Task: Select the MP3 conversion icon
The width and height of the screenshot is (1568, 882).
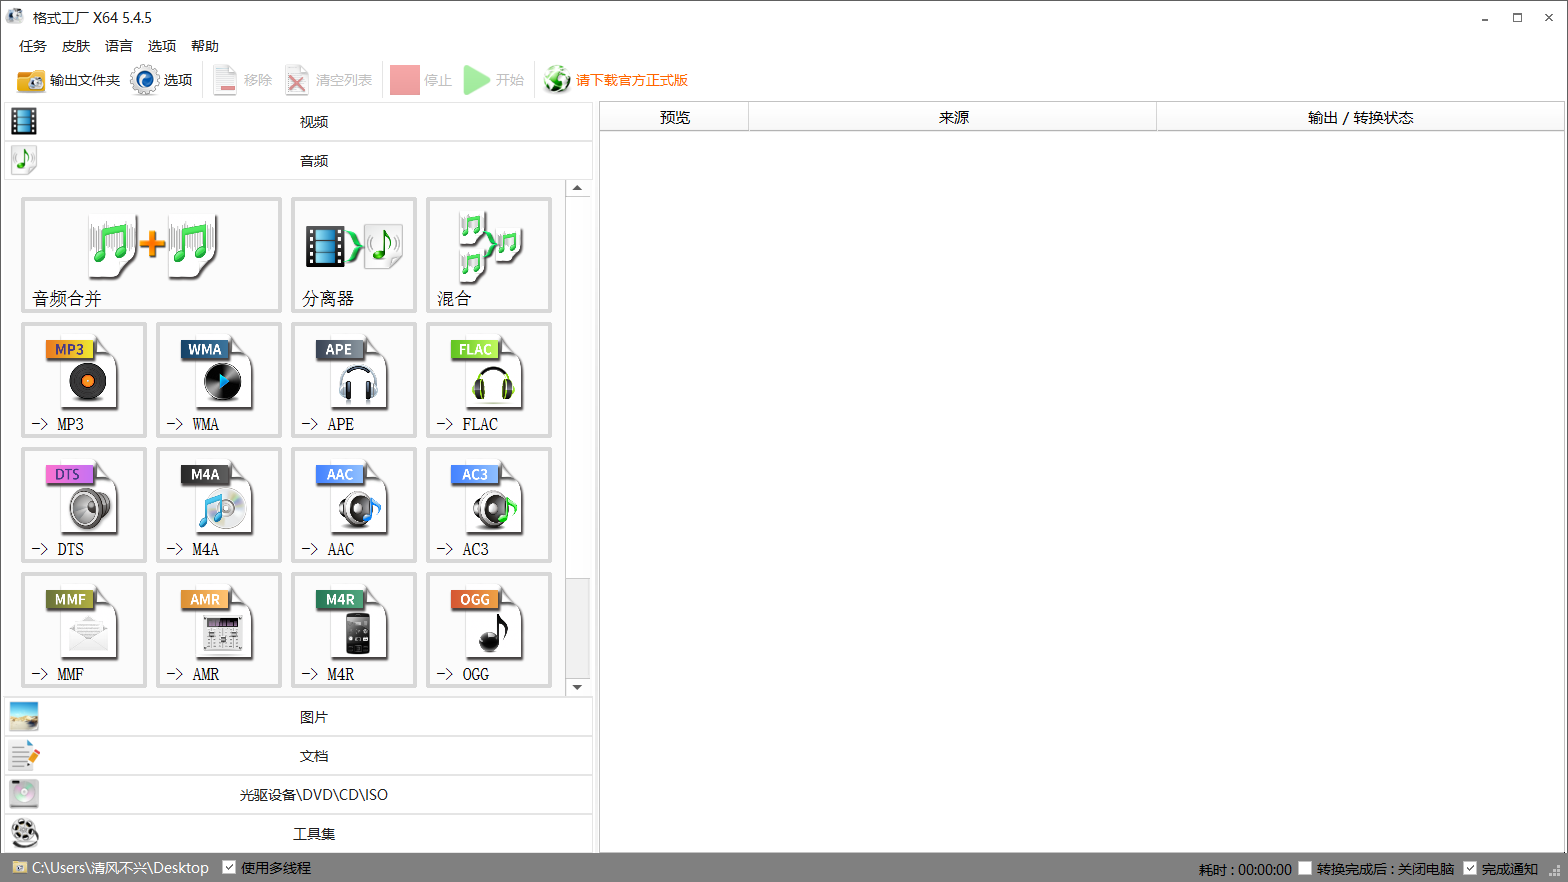Action: (x=84, y=380)
